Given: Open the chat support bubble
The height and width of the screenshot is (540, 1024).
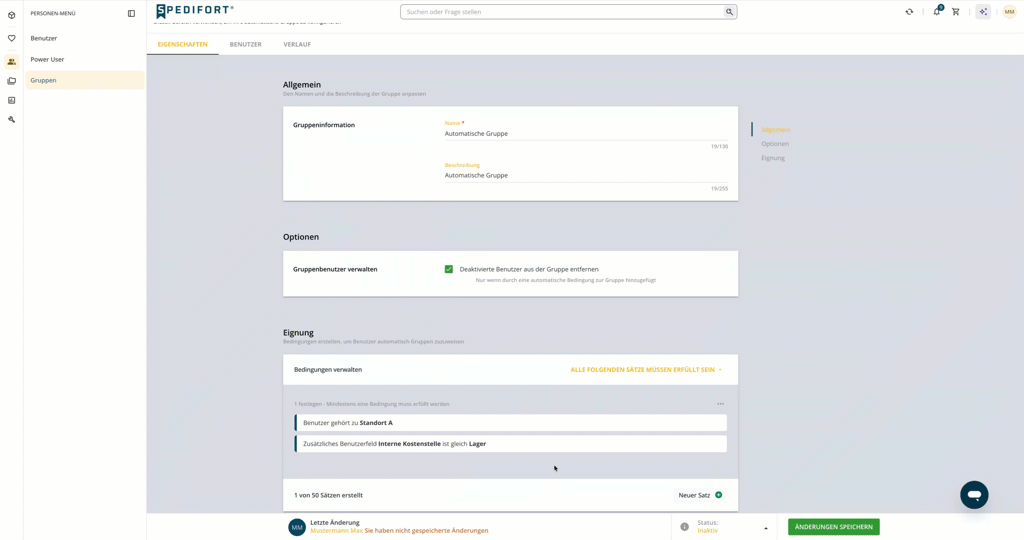Looking at the screenshot, I should 974,495.
